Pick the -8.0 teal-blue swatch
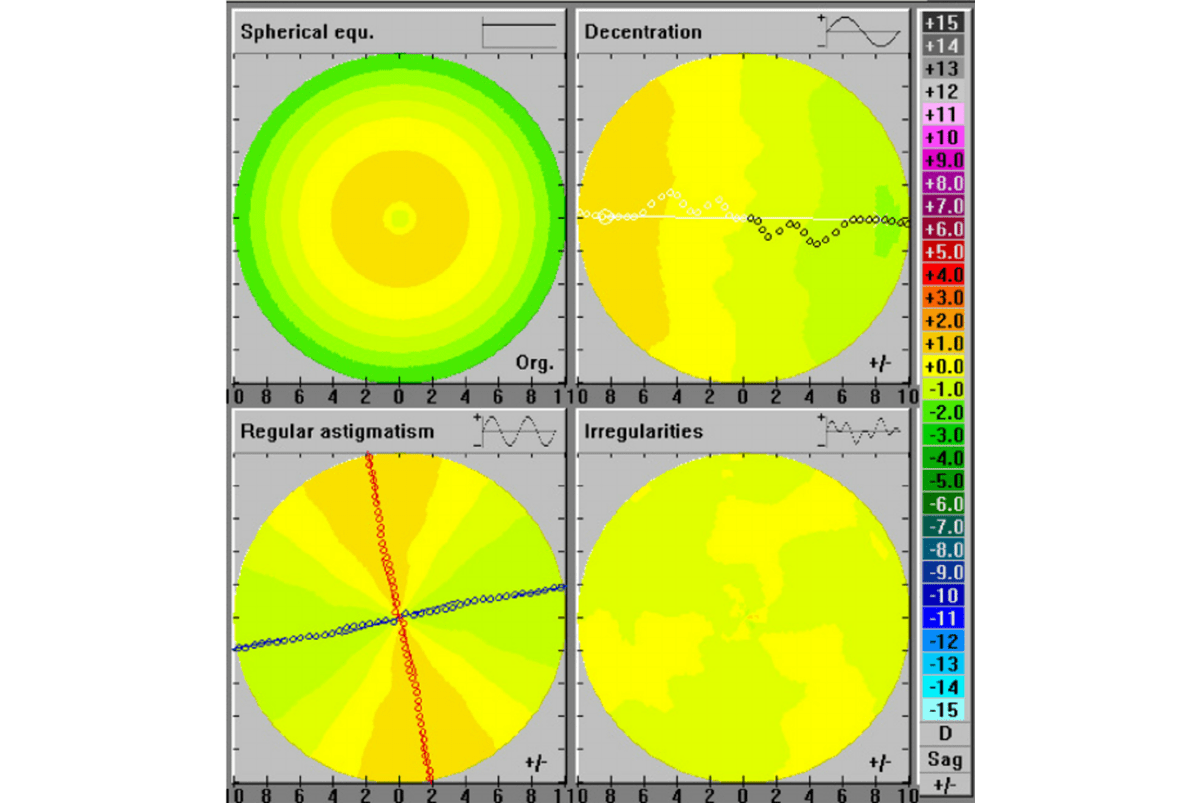This screenshot has height=803, width=1200. [943, 549]
